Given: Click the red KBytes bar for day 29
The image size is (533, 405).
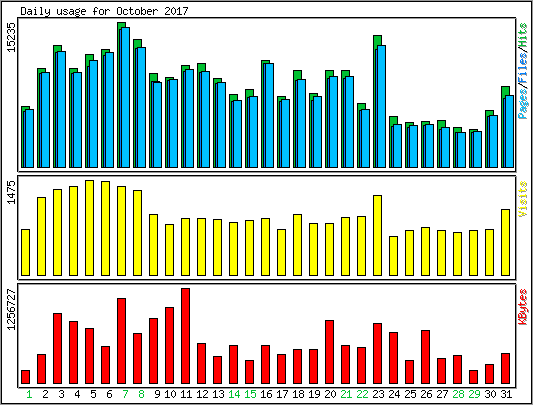Looking at the screenshot, I should pyautogui.click(x=474, y=377).
